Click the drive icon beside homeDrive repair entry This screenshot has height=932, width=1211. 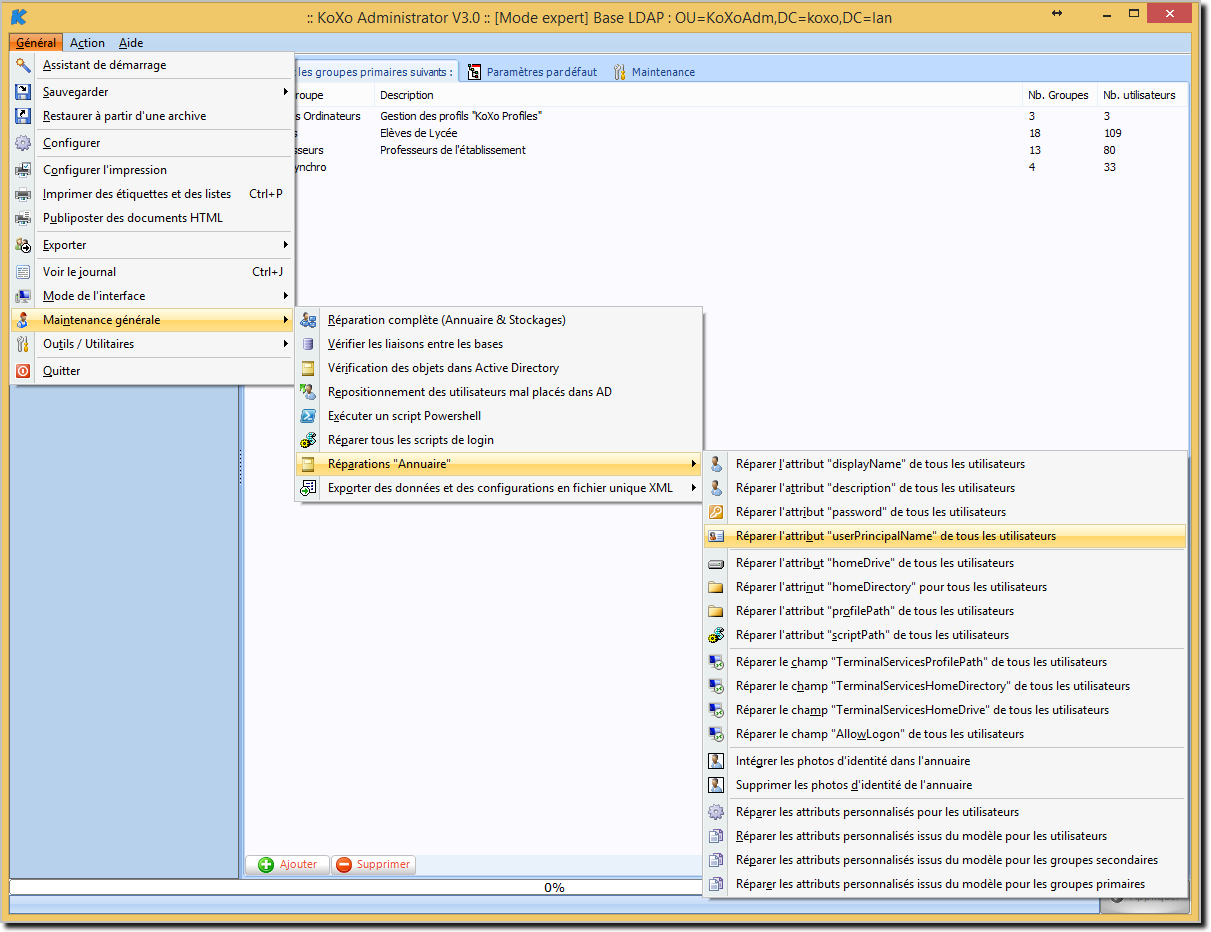tap(716, 563)
